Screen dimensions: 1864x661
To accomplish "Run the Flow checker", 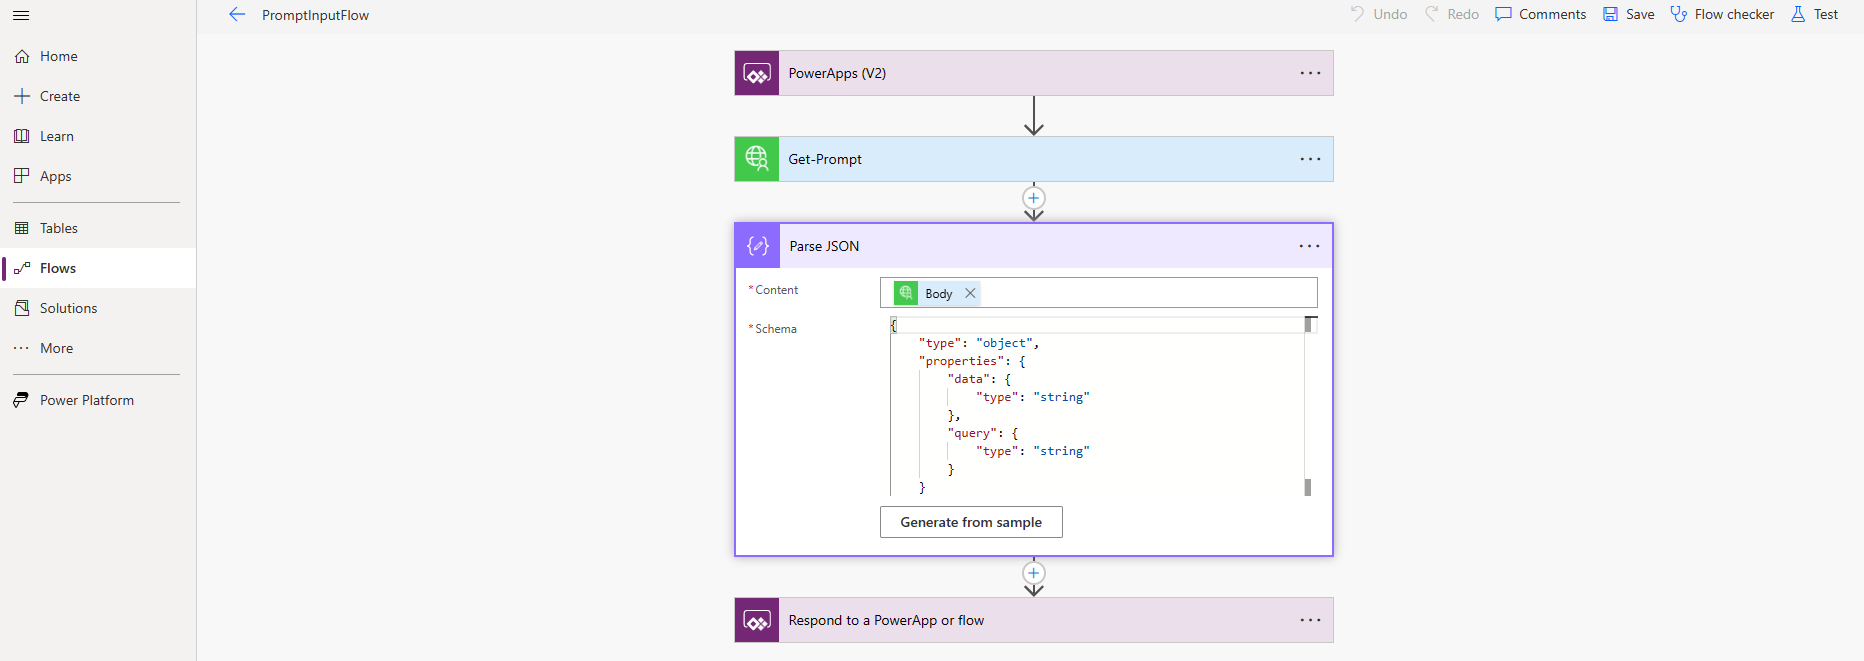I will coord(1722,14).
